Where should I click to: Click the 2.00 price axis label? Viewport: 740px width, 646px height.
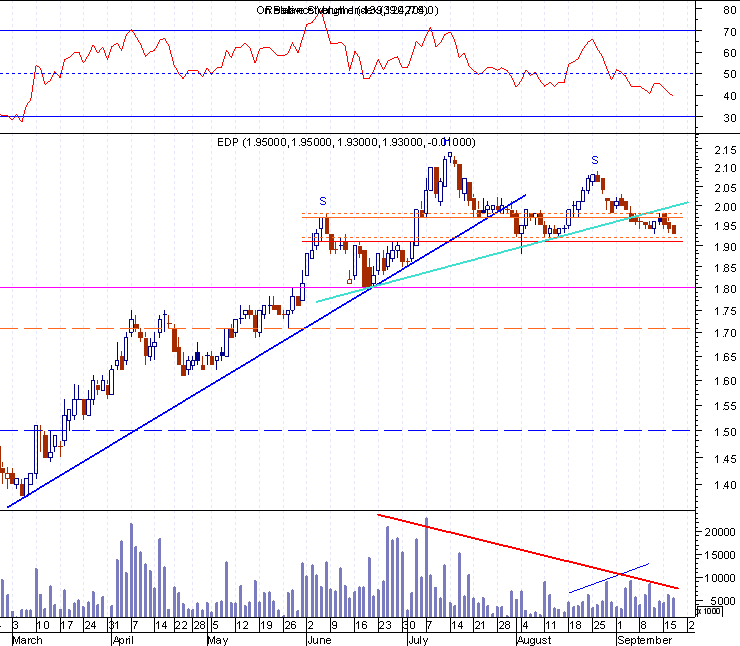click(725, 207)
